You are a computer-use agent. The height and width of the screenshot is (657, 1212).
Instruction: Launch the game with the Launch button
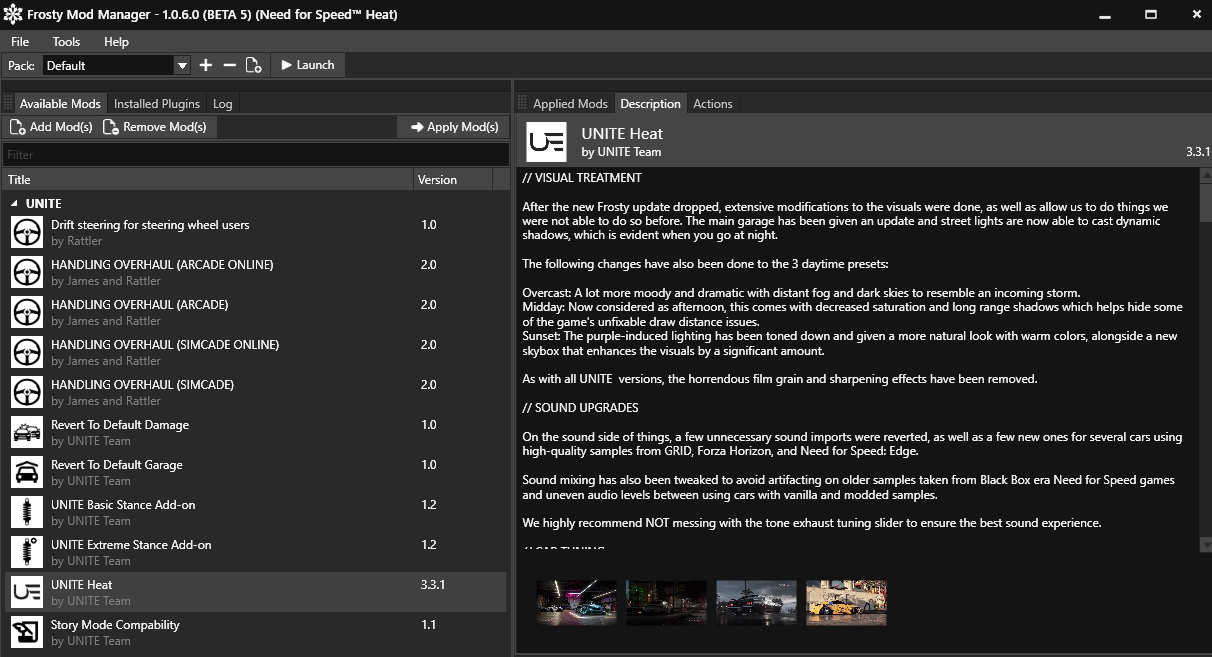pos(307,65)
